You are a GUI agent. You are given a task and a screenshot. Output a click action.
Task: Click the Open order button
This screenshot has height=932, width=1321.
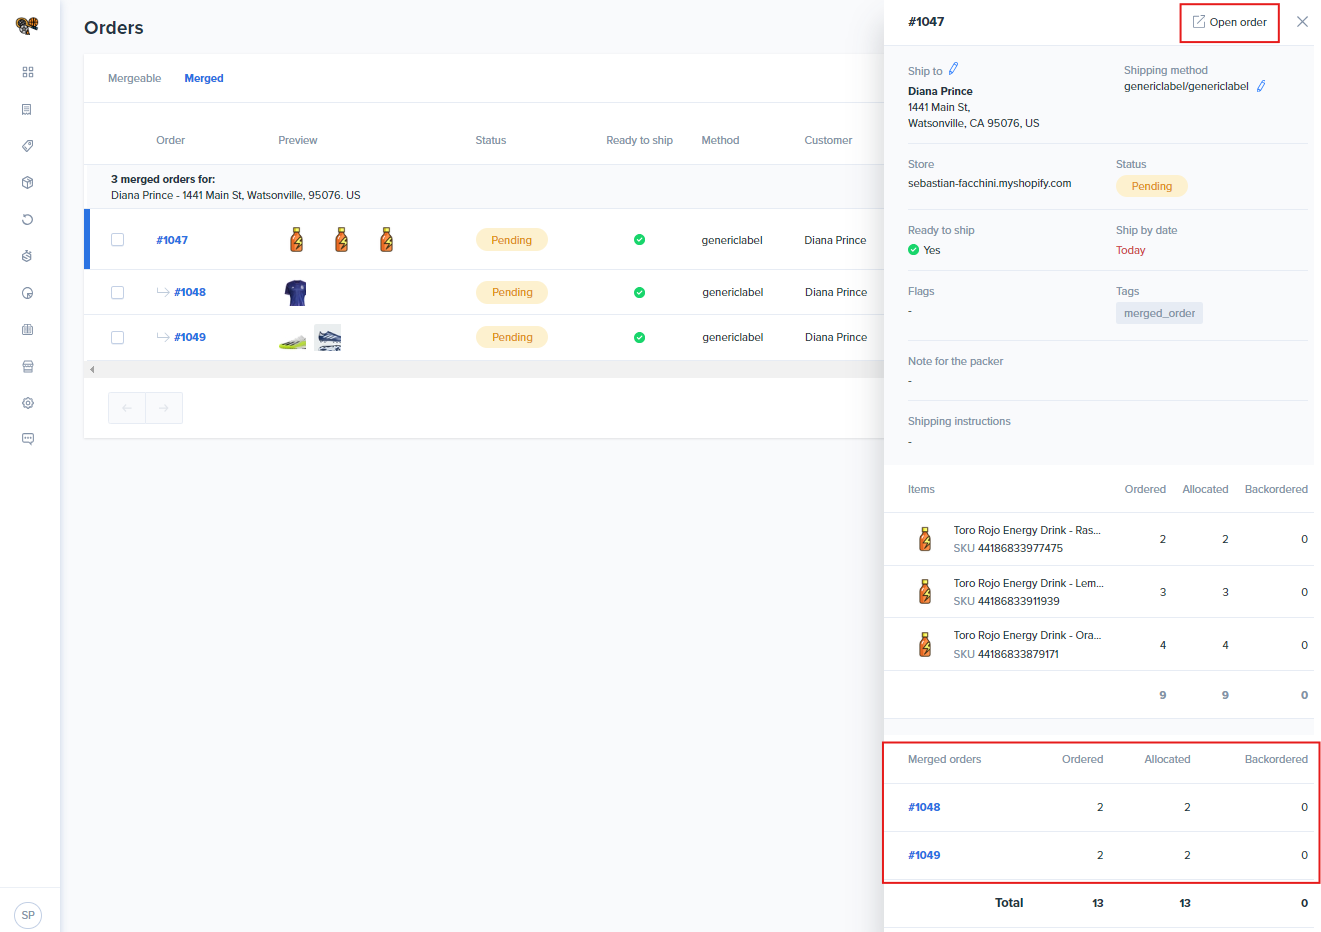(x=1229, y=22)
